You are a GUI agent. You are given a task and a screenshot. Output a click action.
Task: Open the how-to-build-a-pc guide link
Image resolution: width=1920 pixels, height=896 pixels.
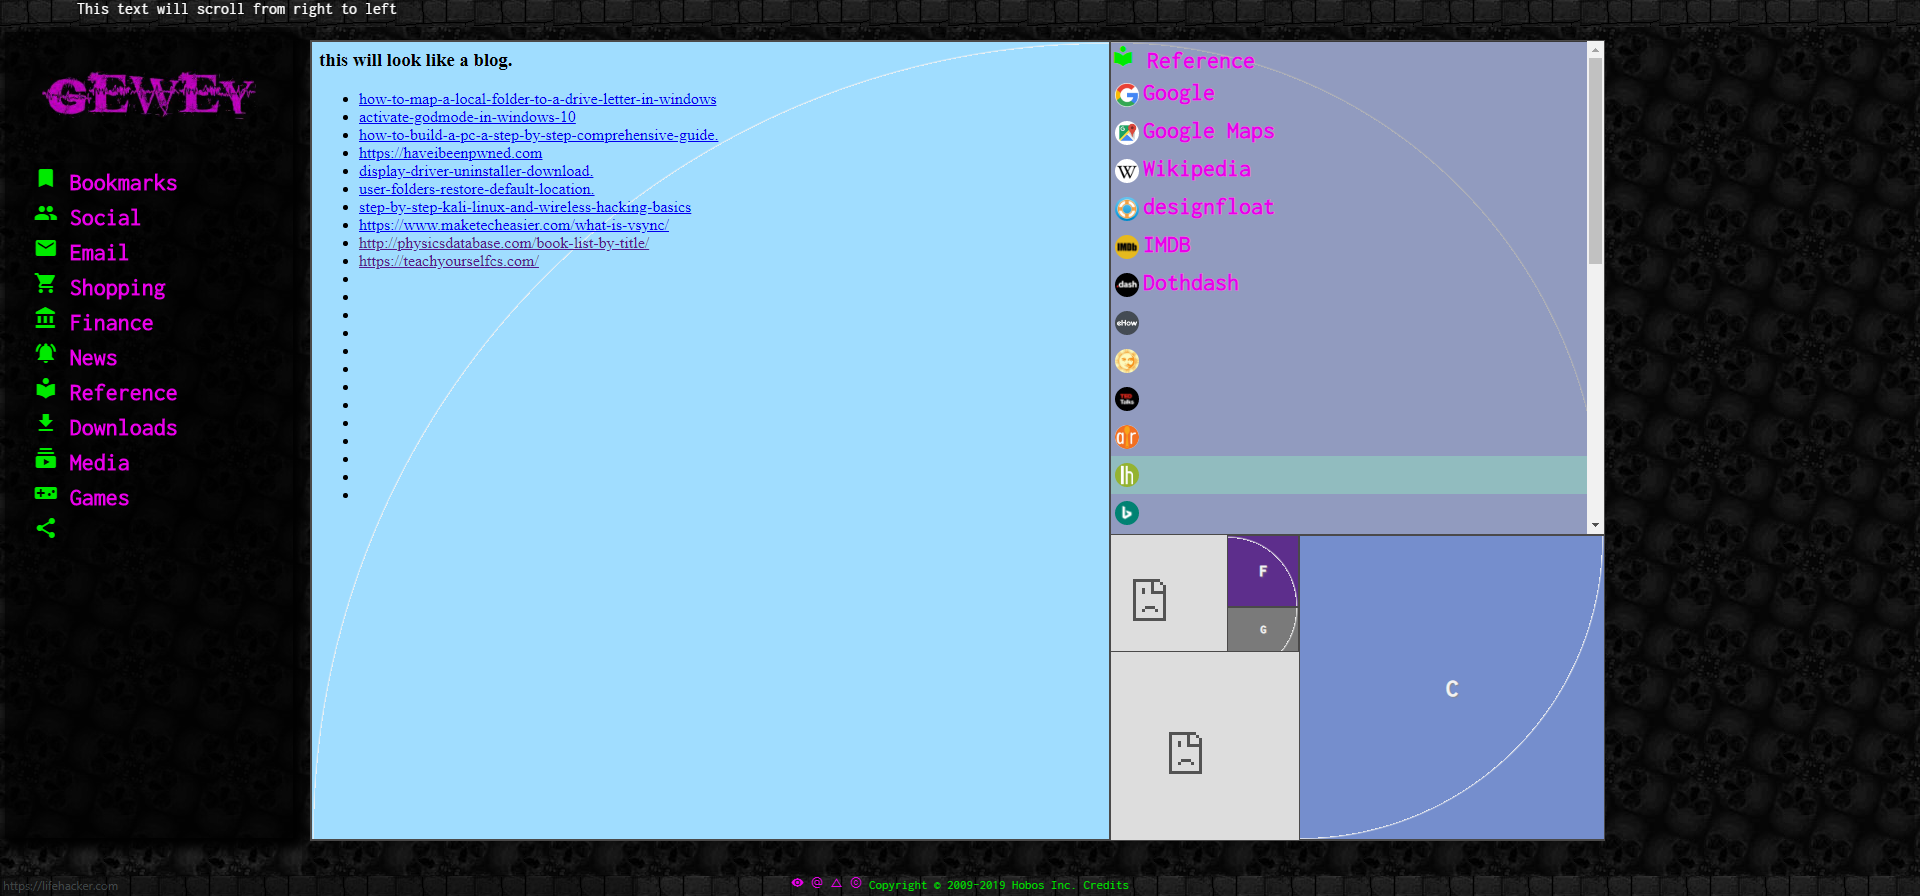click(x=538, y=135)
